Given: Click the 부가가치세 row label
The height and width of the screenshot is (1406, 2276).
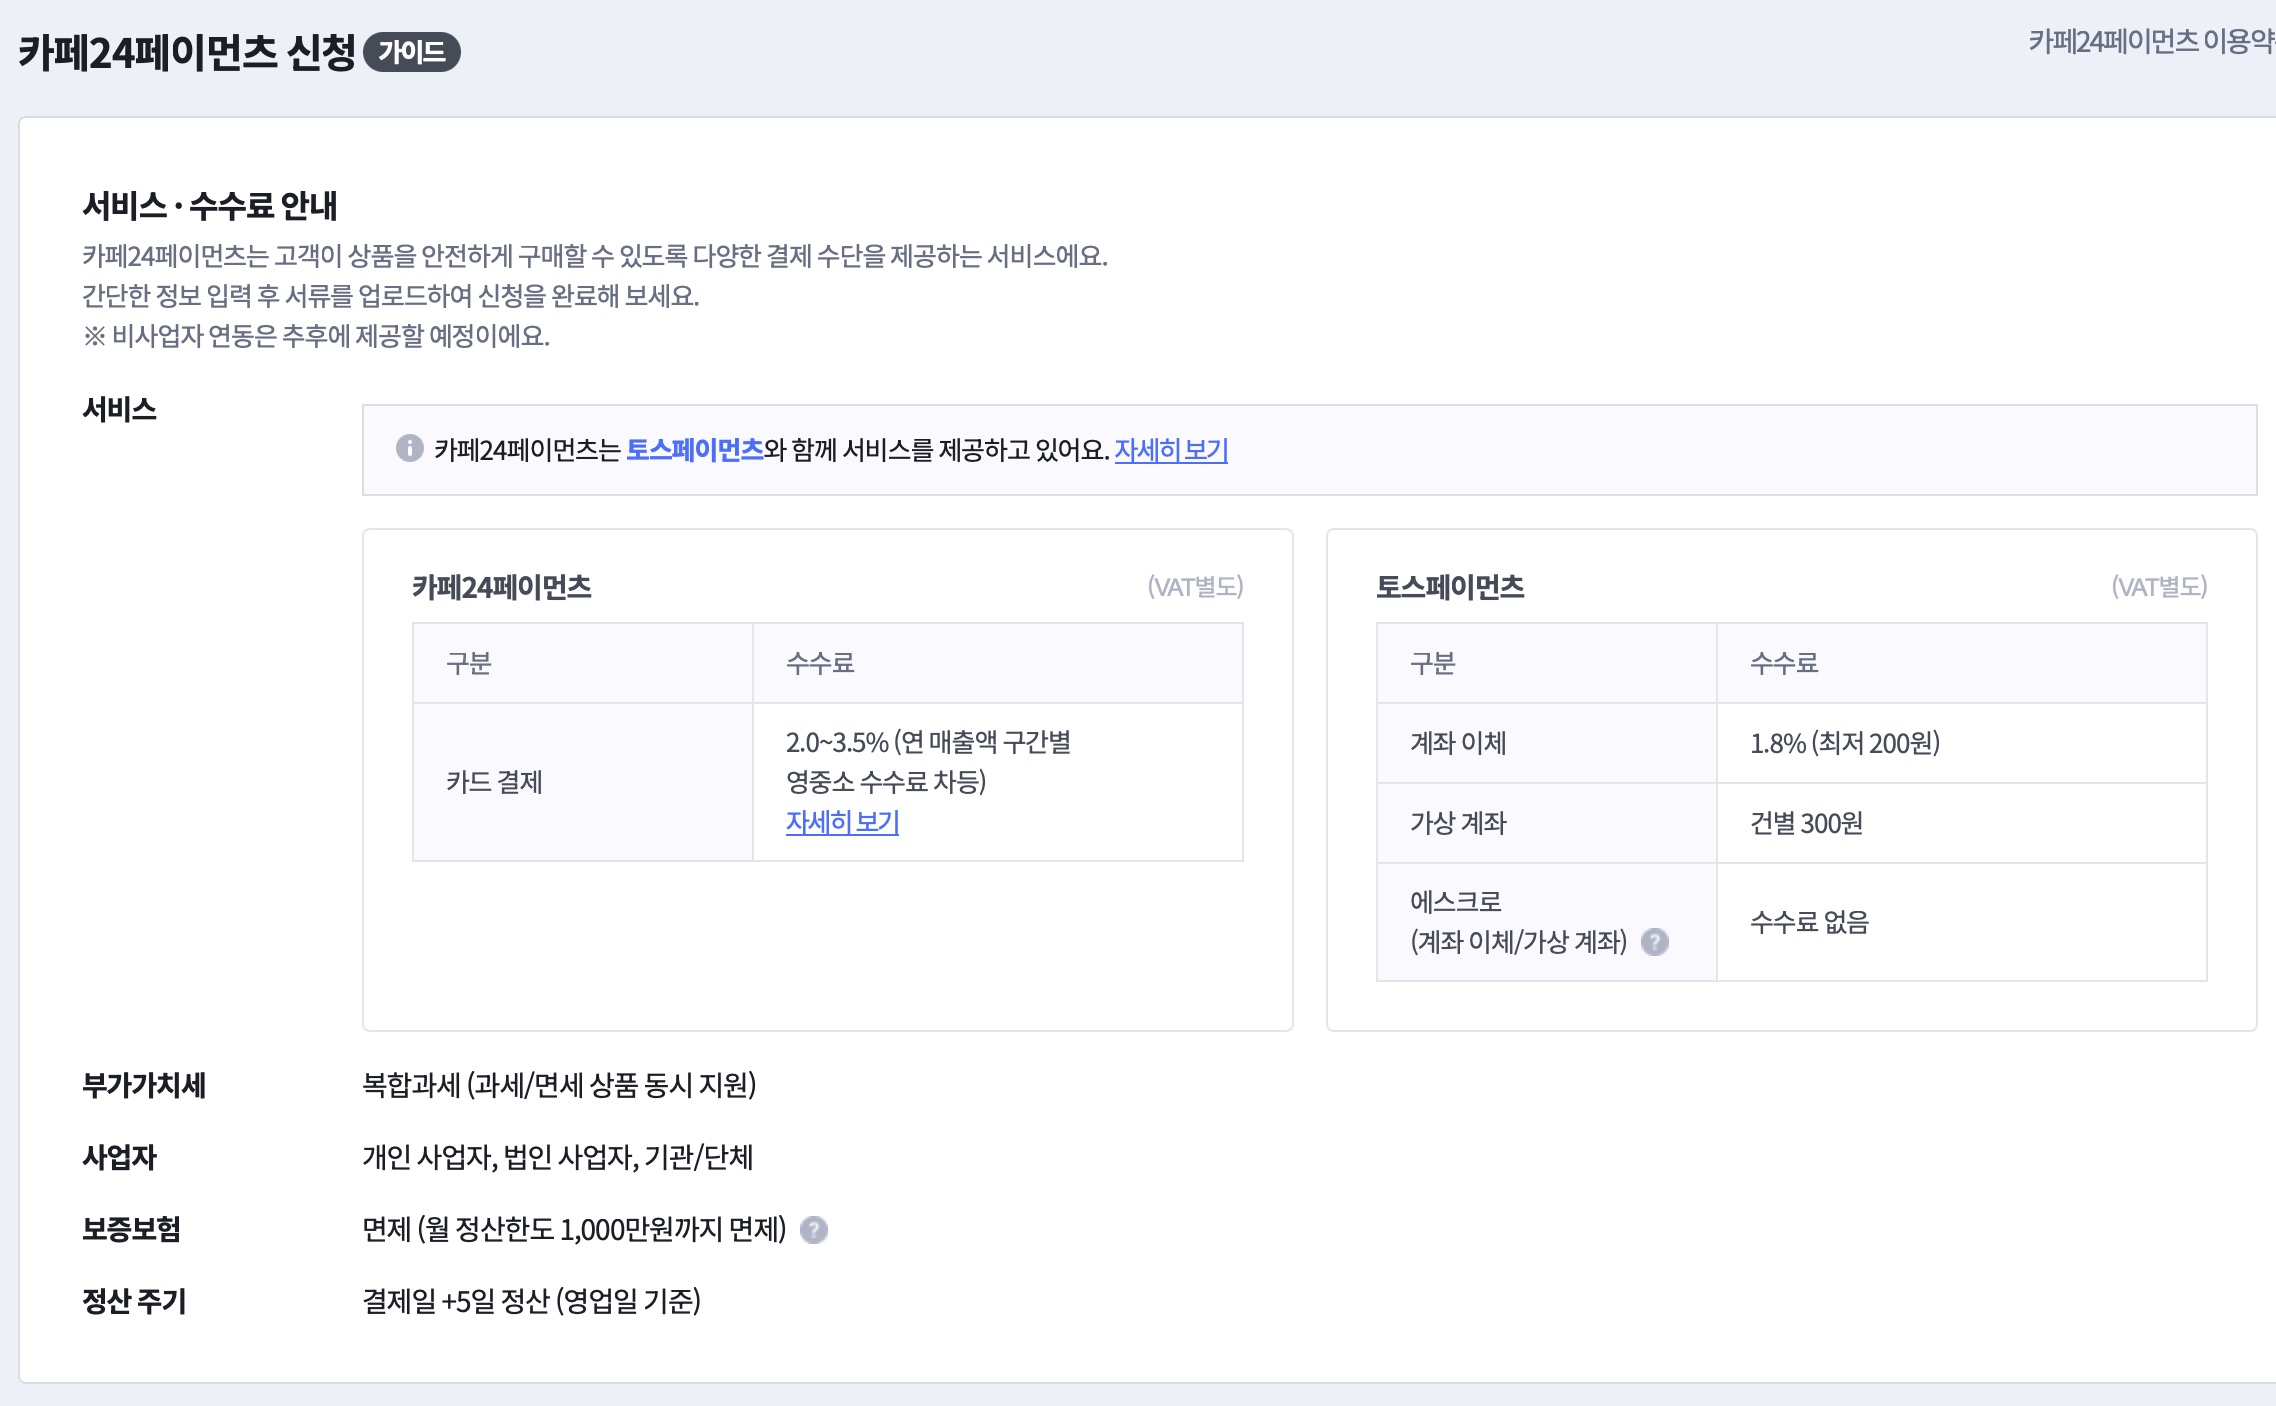Looking at the screenshot, I should pos(144,1085).
